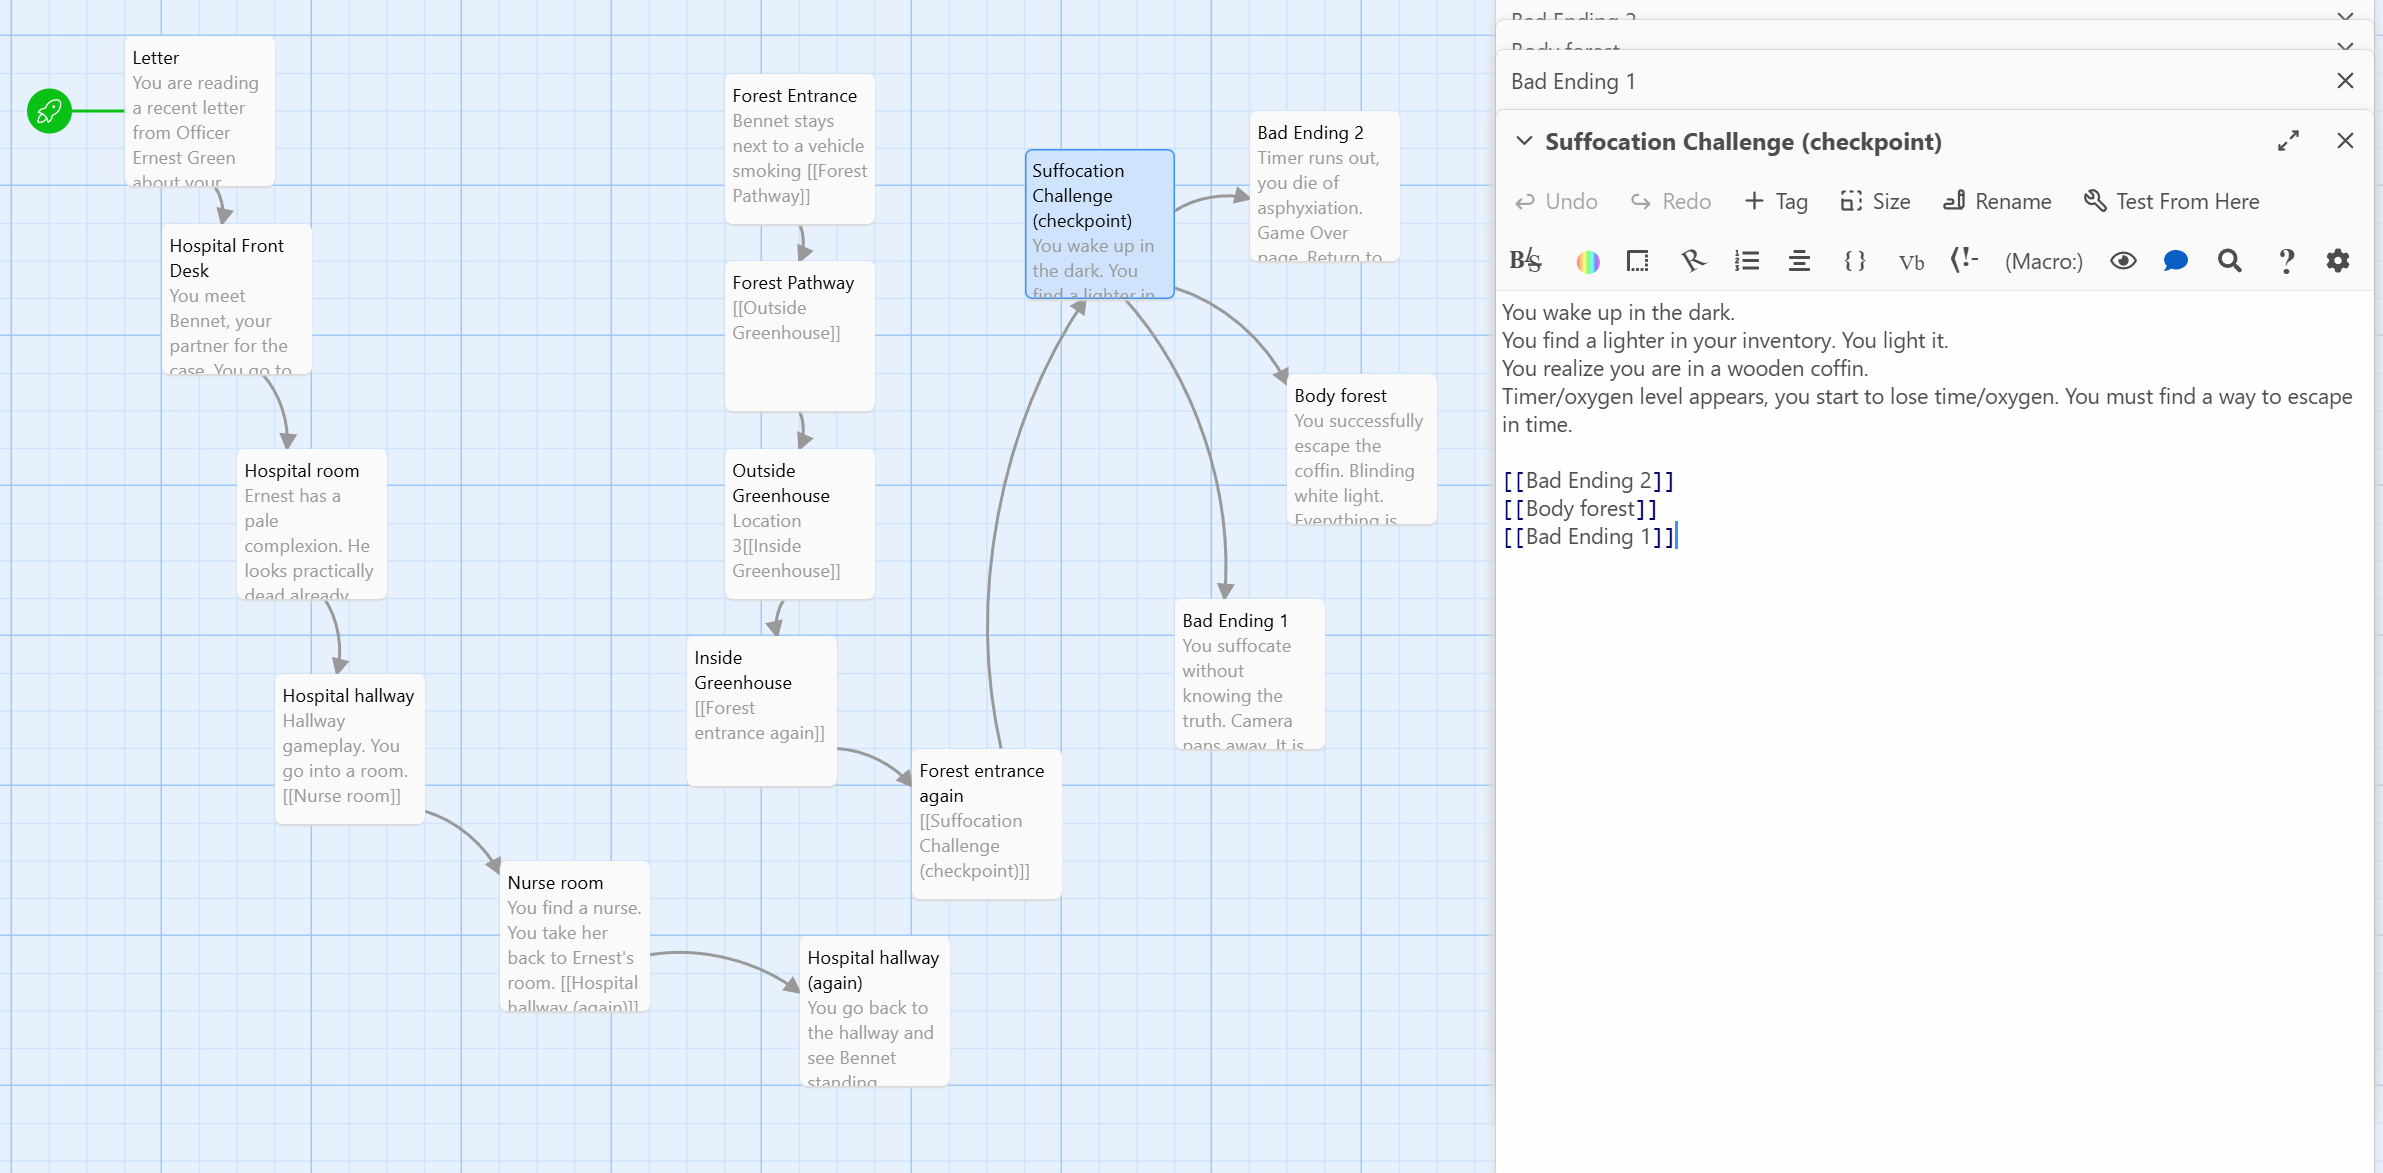Image resolution: width=2383 pixels, height=1173 pixels.
Task: Insert a numbered list
Action: 1746,261
